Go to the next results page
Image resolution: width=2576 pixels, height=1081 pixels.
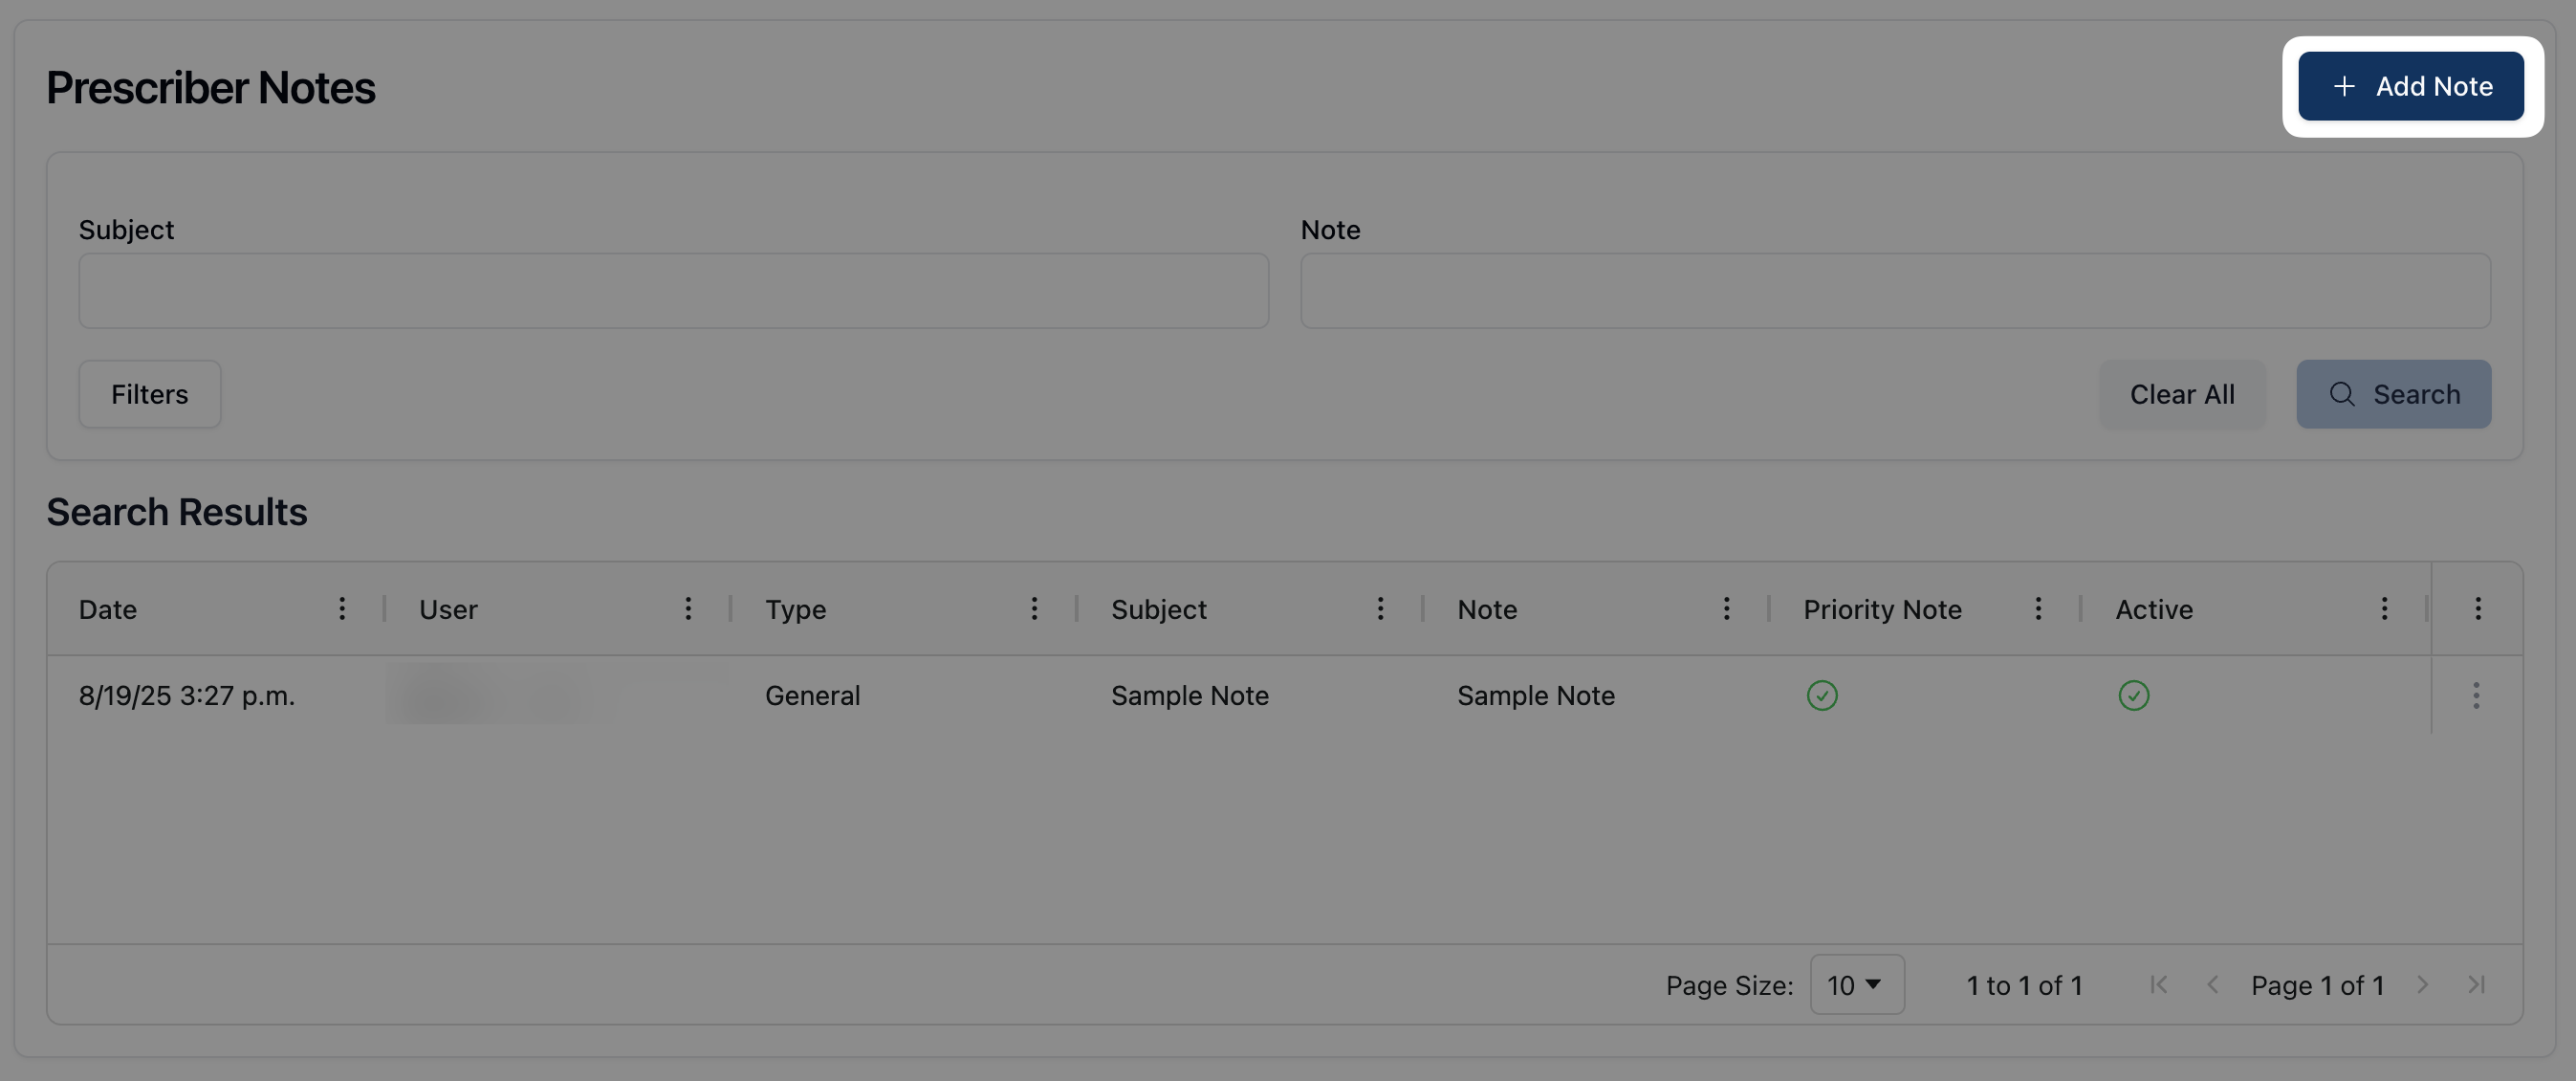(x=2422, y=985)
